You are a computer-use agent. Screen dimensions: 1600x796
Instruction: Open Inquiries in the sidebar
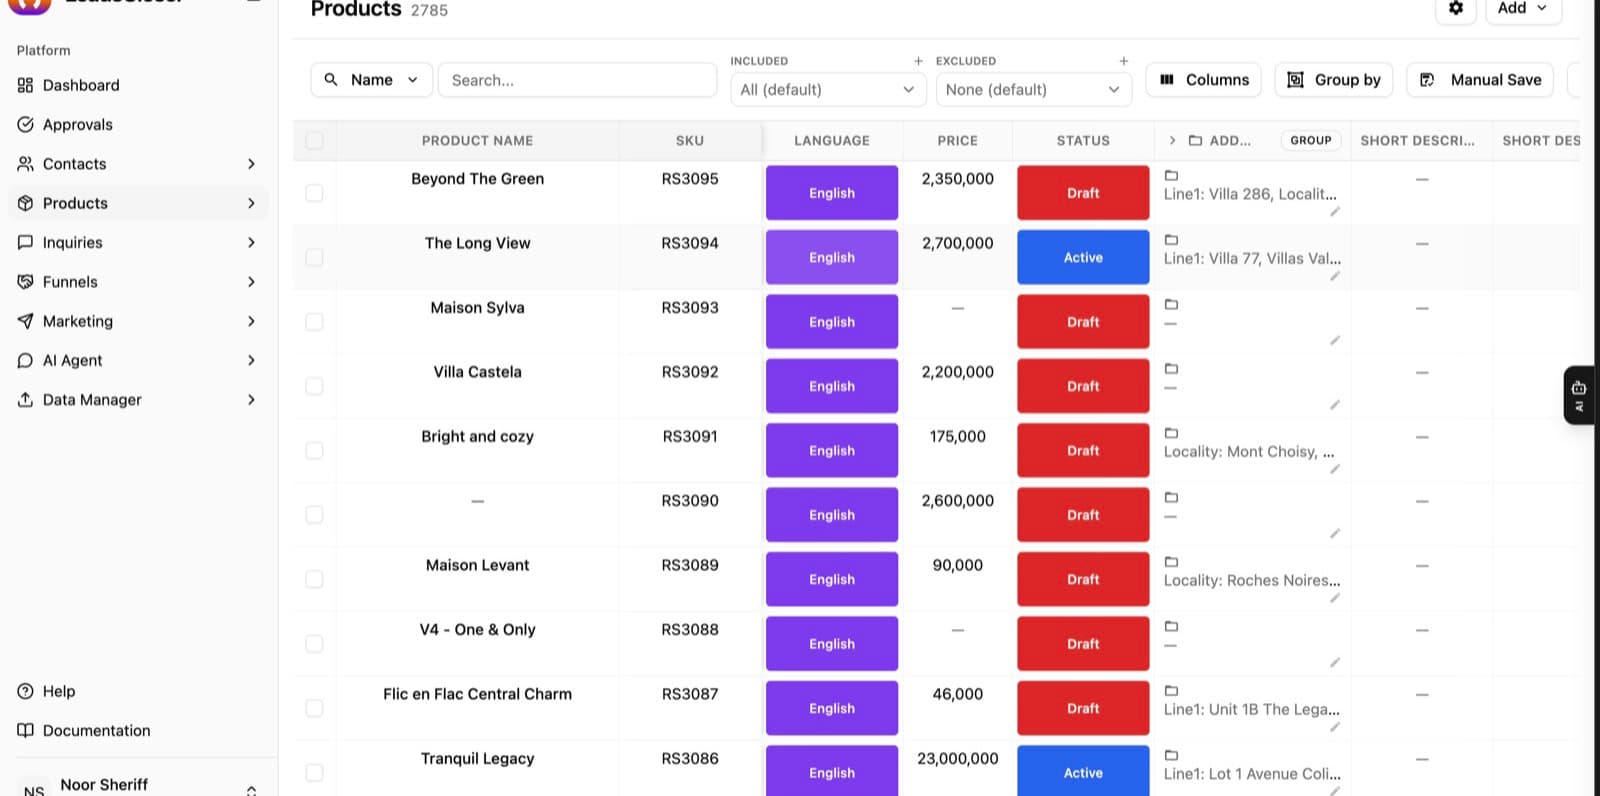(x=138, y=243)
